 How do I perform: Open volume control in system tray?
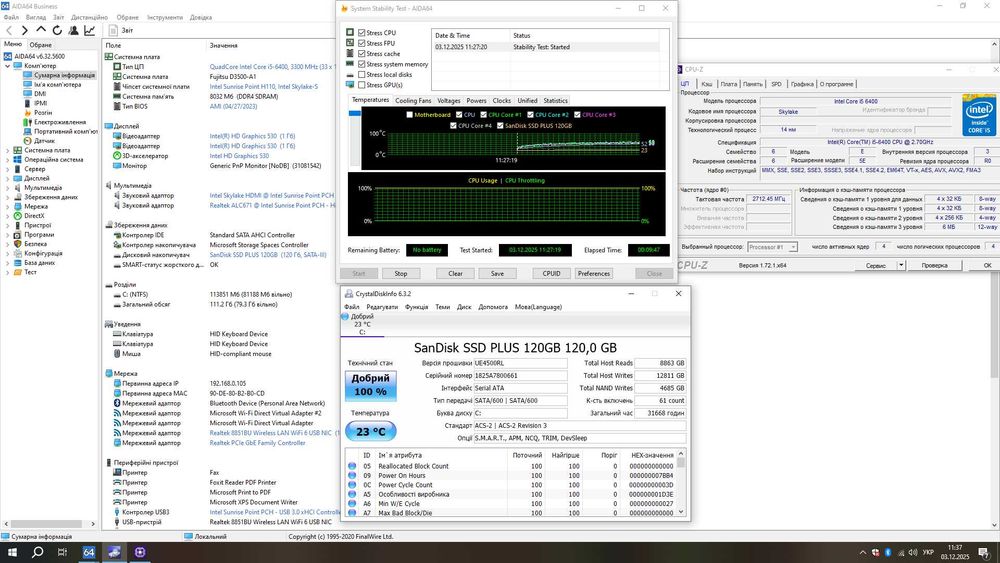(912, 553)
